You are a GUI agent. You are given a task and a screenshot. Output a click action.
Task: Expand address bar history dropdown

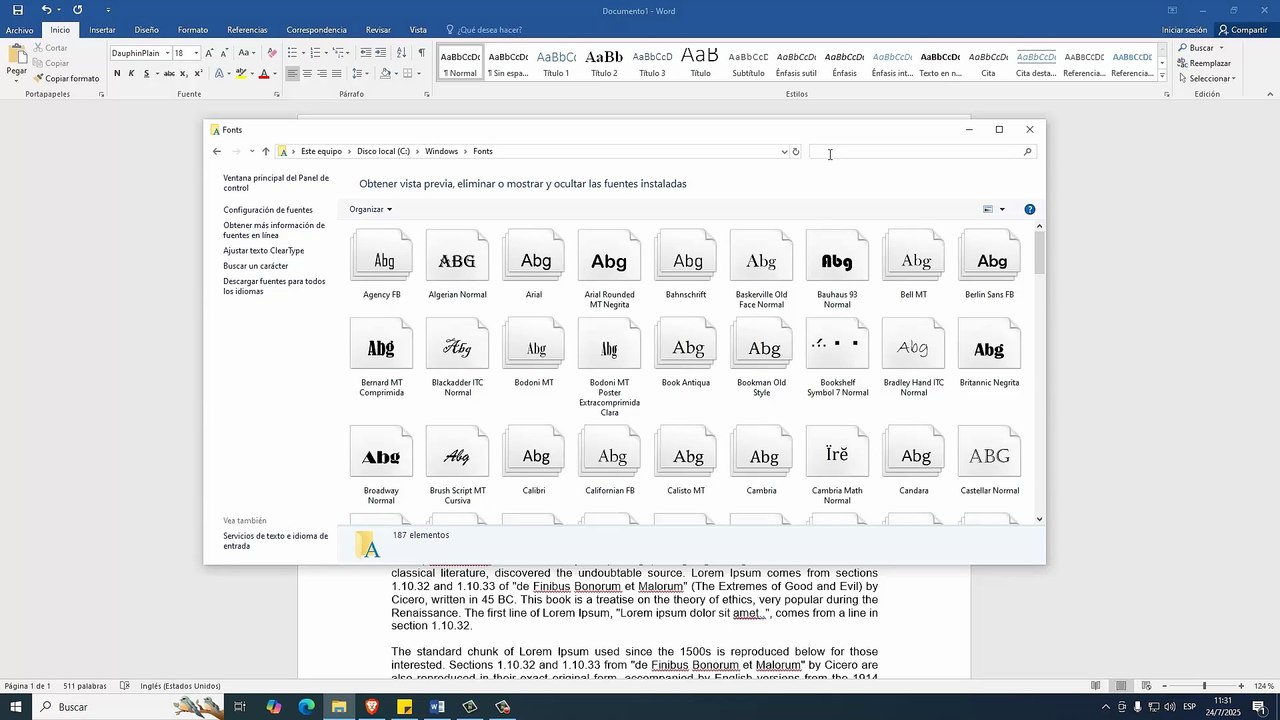click(784, 151)
